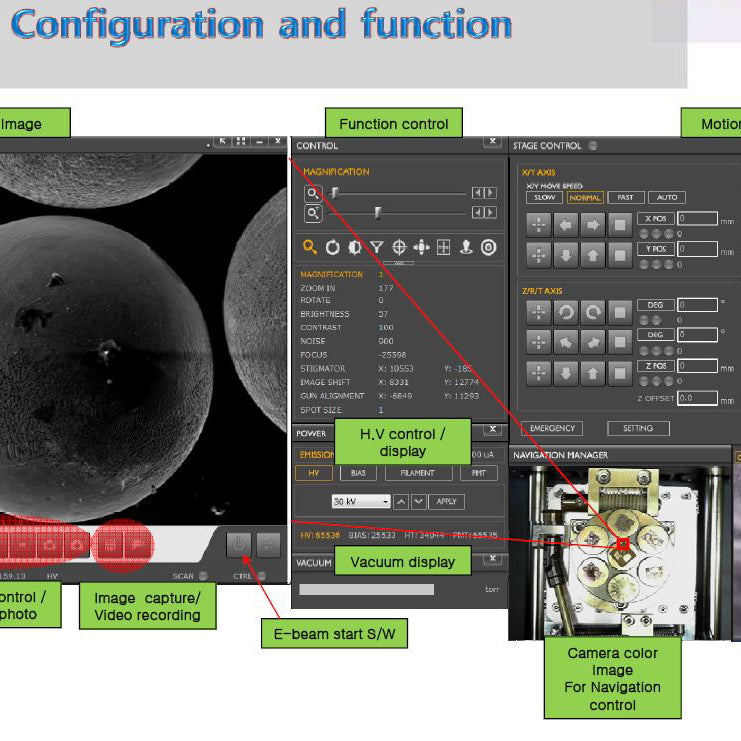741x741 pixels.
Task: Select the magnifier icon in the function toolbar
Action: (310, 247)
